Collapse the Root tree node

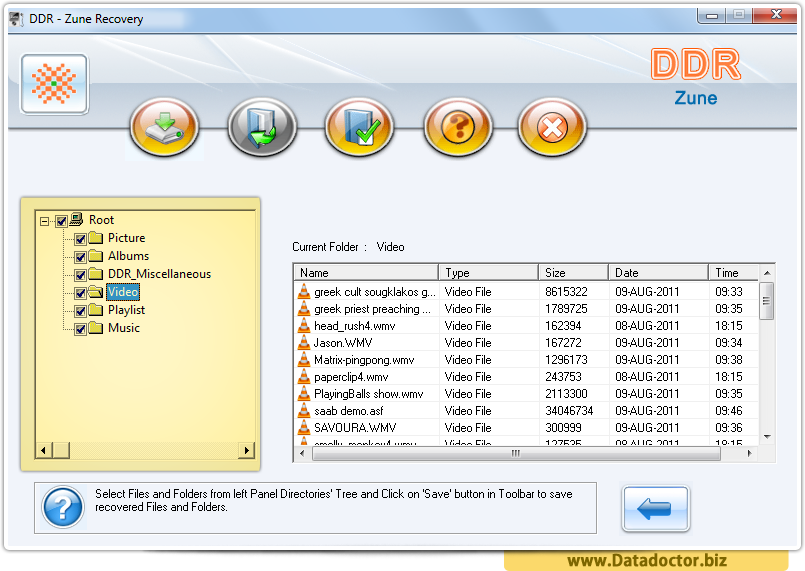tap(45, 221)
